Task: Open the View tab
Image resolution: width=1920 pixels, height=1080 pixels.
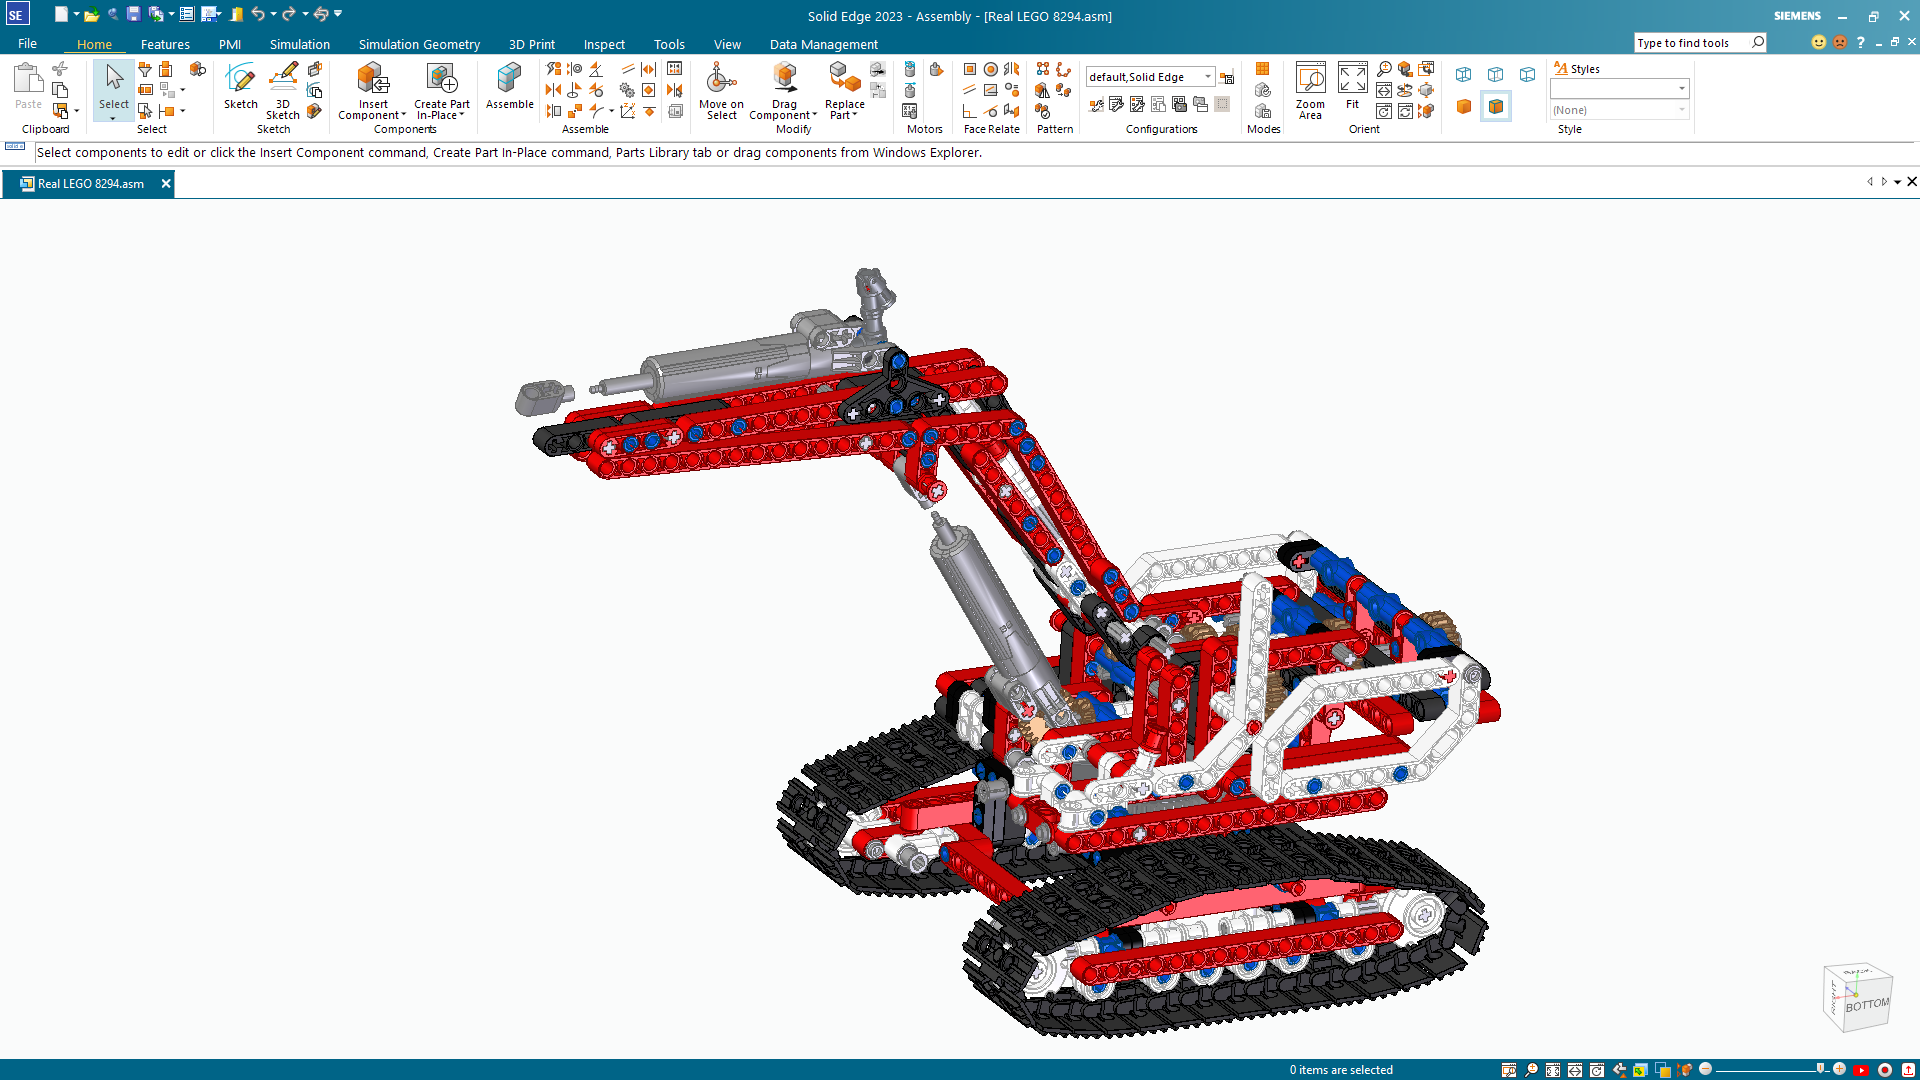Action: tap(727, 44)
